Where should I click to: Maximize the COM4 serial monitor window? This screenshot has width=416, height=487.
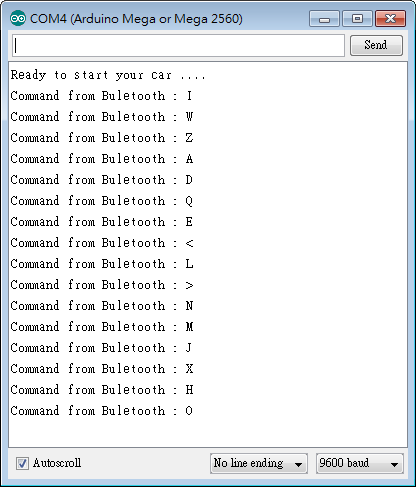(x=357, y=19)
